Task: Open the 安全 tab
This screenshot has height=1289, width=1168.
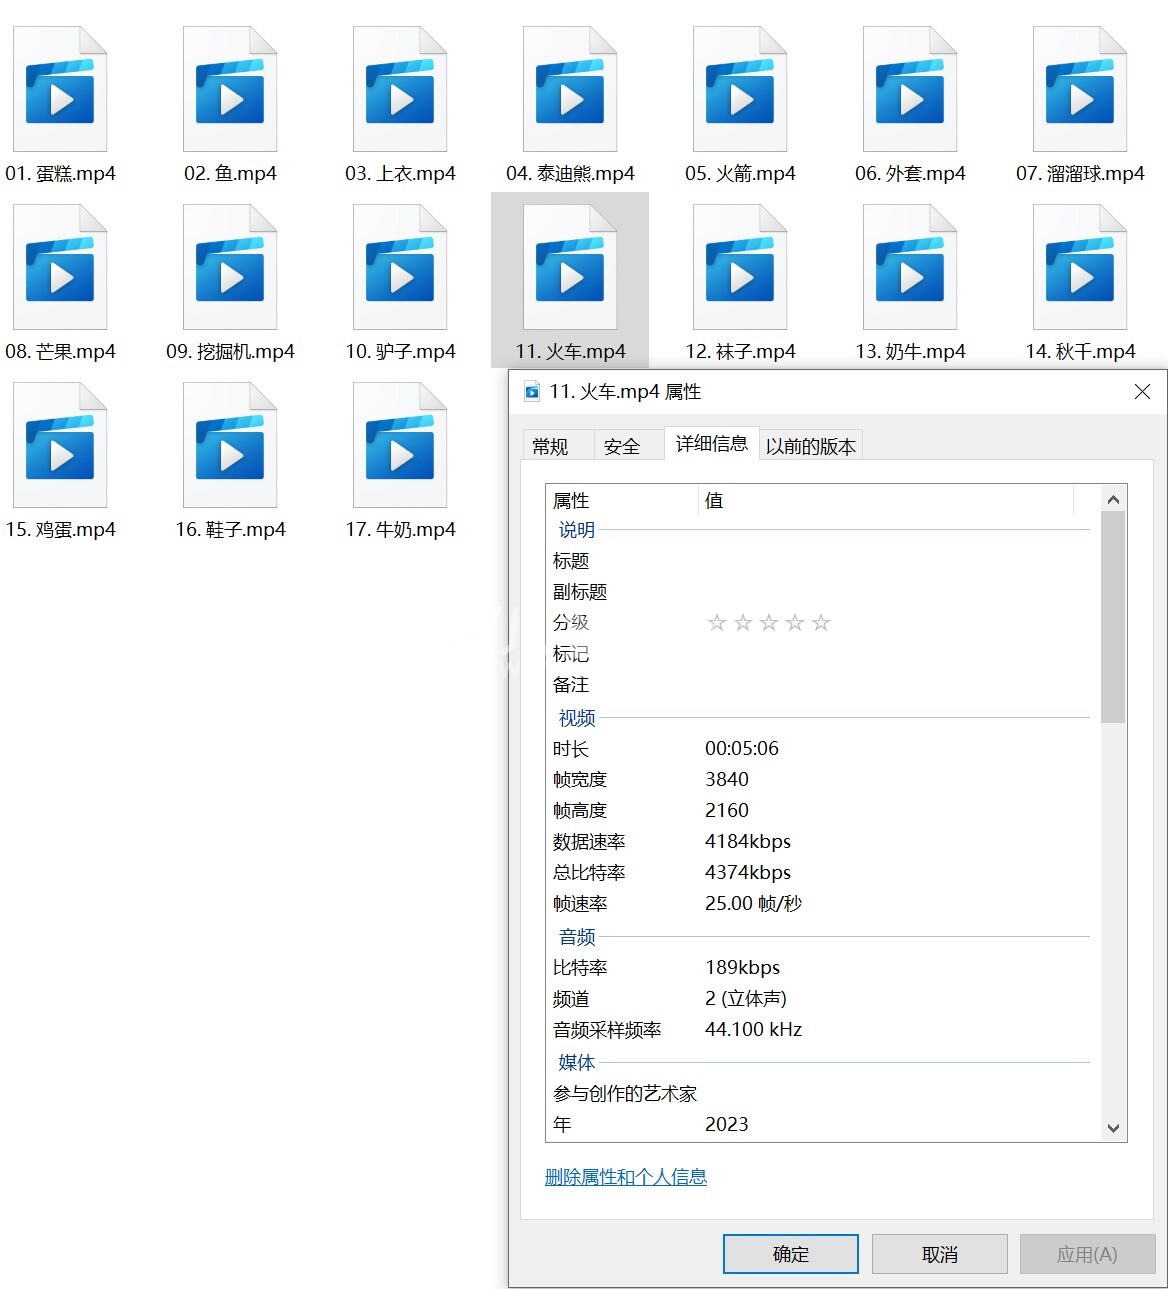Action: [x=621, y=446]
